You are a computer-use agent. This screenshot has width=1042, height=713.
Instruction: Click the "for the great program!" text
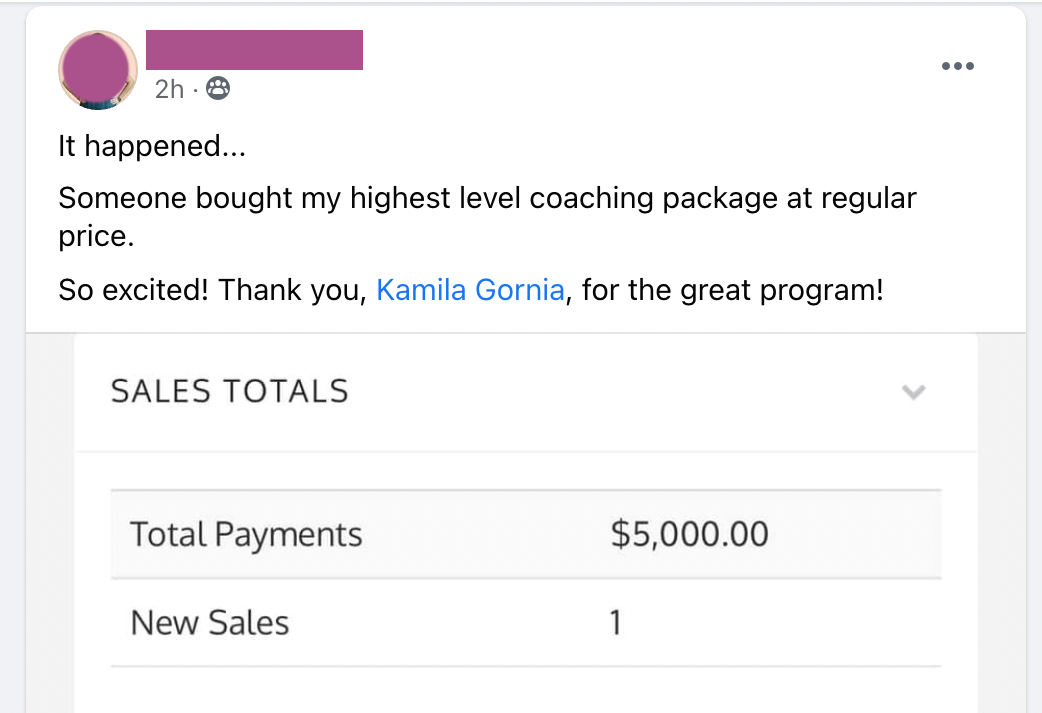tap(732, 291)
